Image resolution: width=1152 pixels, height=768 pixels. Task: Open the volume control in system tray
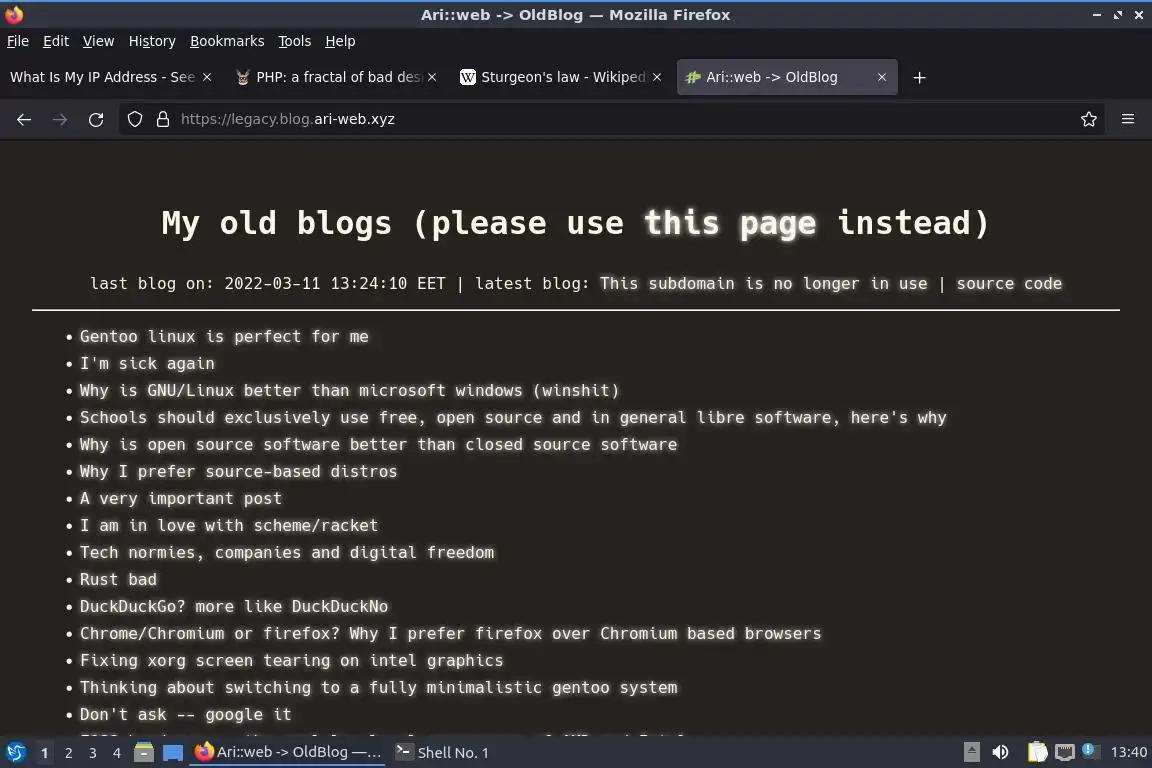pyautogui.click(x=1000, y=753)
